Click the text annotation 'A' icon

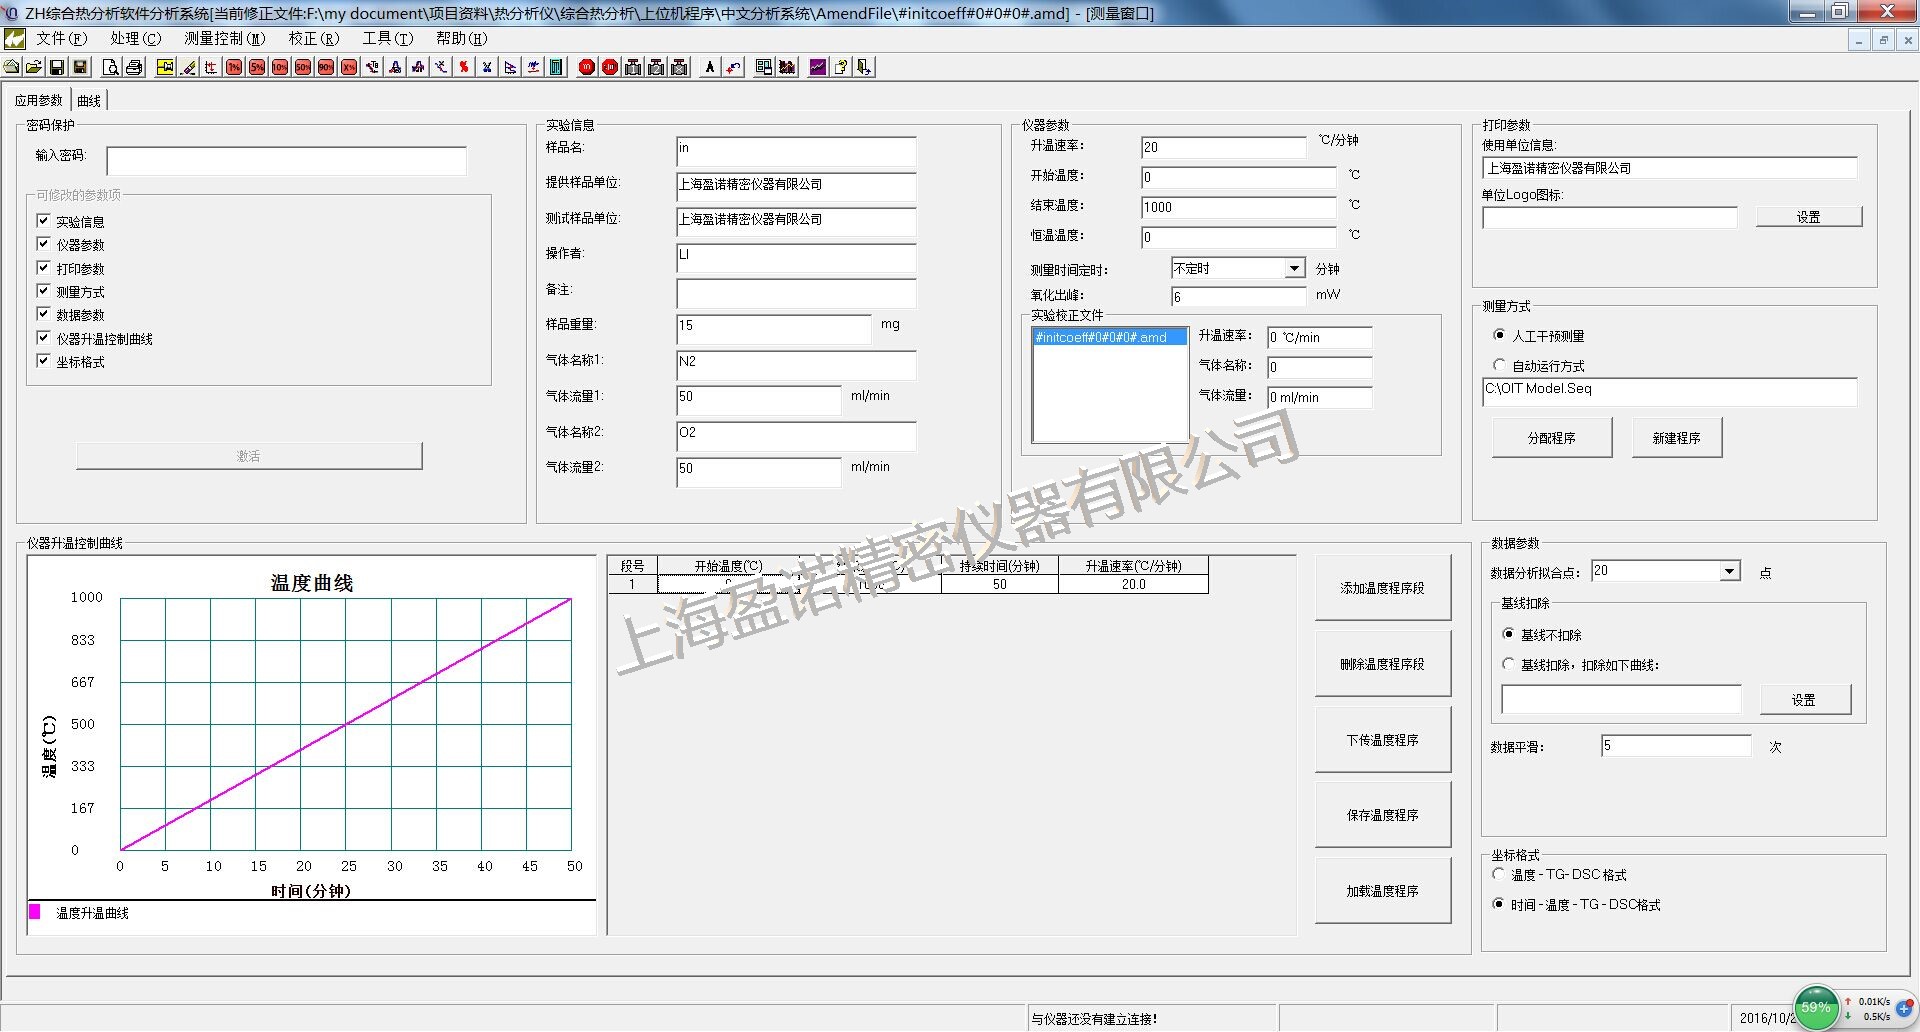coord(710,67)
